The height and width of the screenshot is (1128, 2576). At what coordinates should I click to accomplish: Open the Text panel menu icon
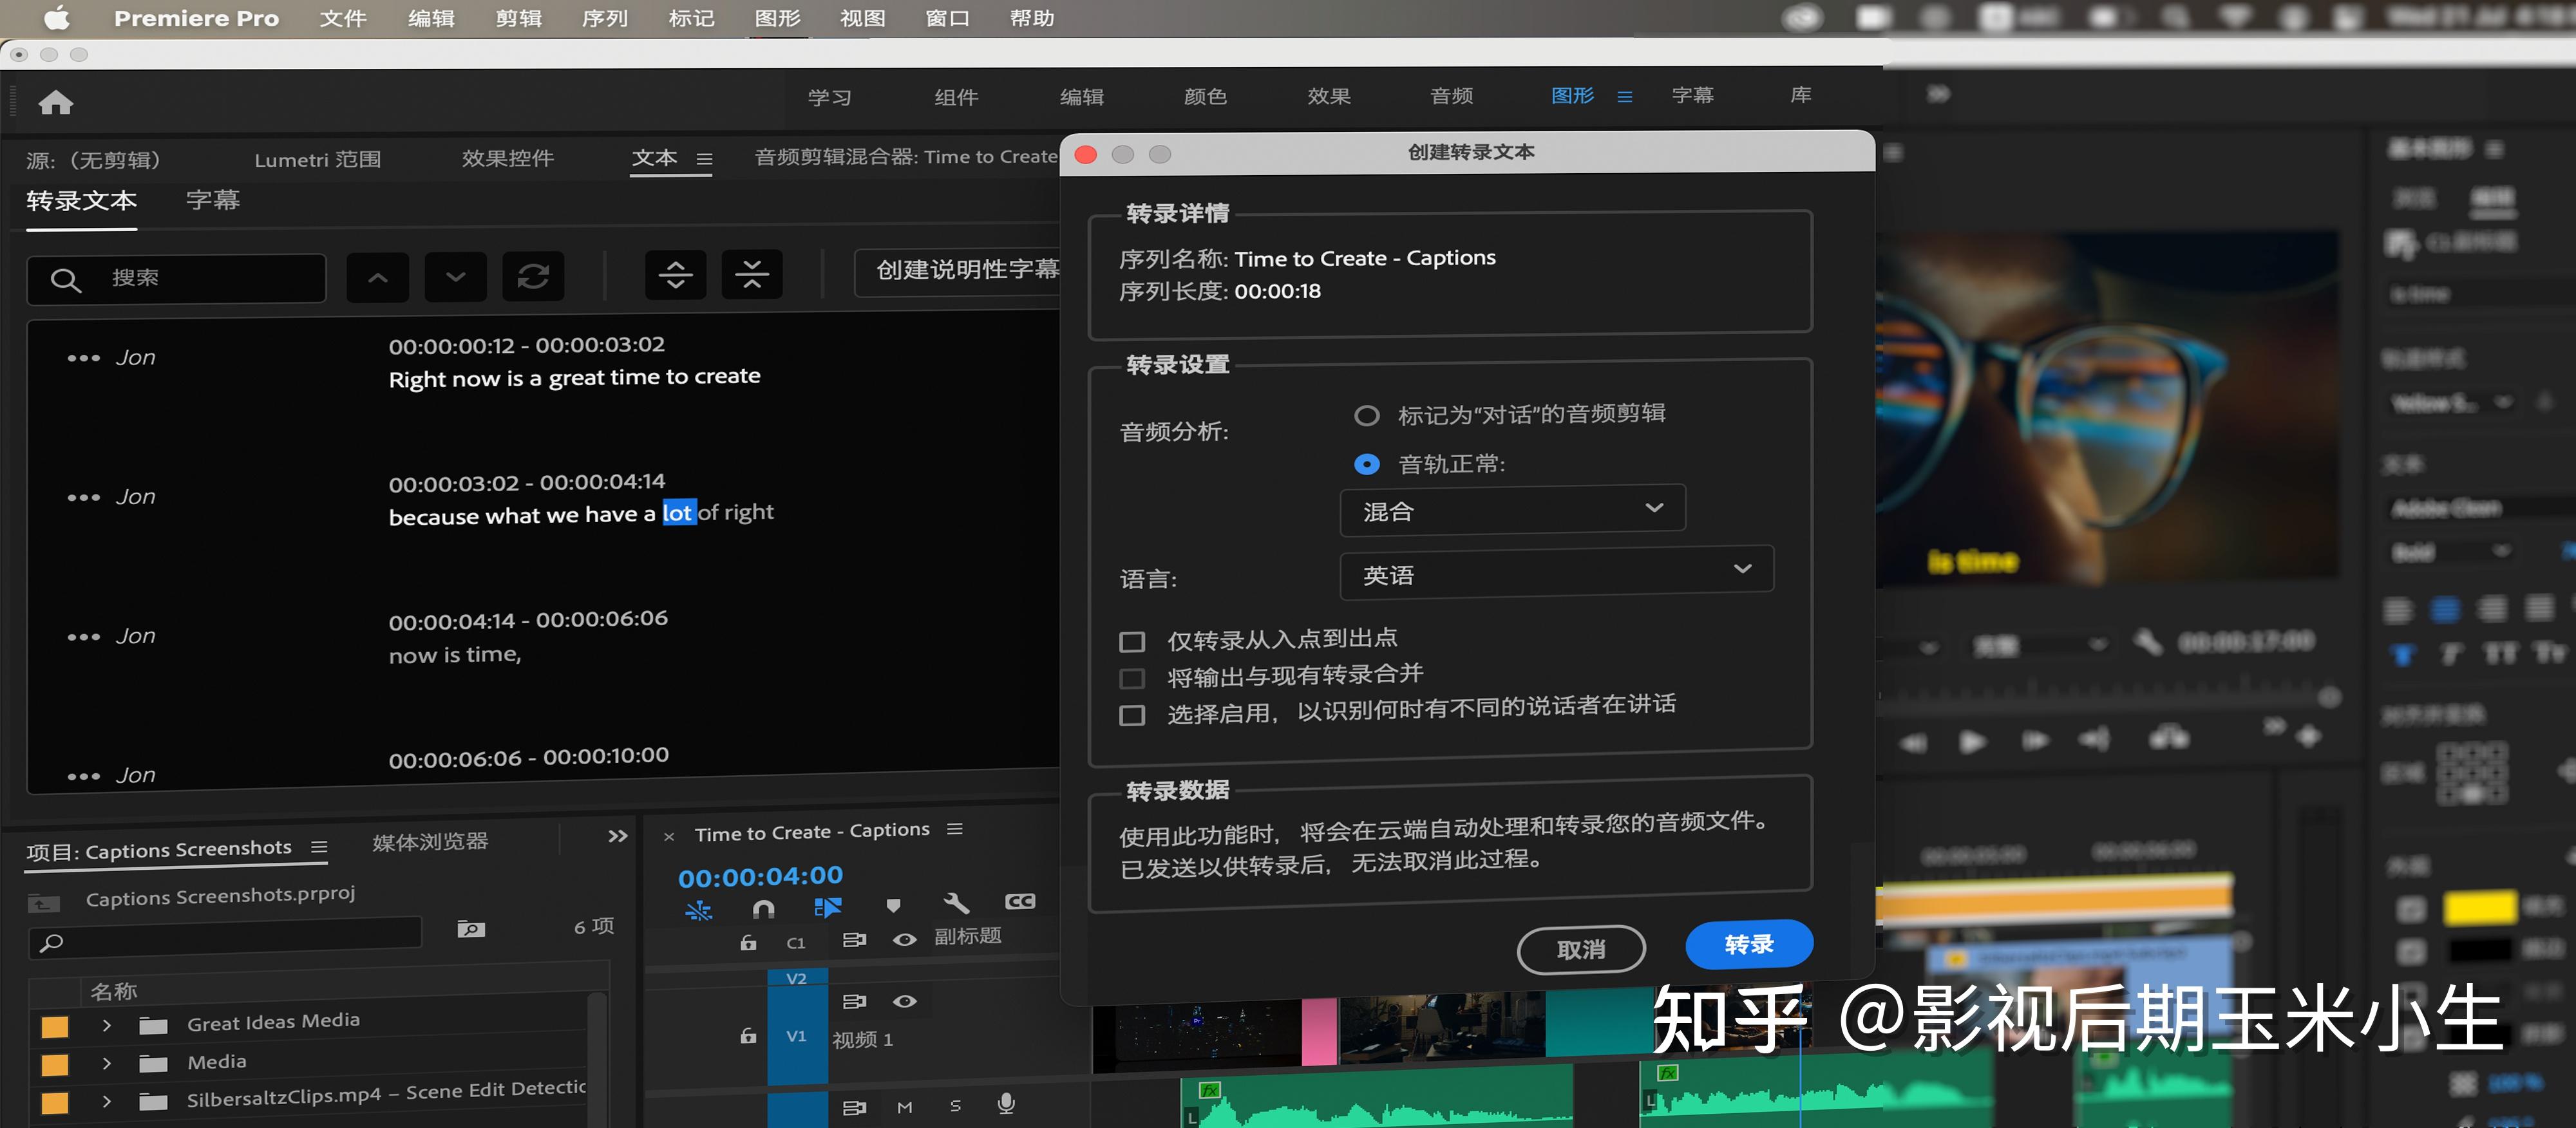704,159
